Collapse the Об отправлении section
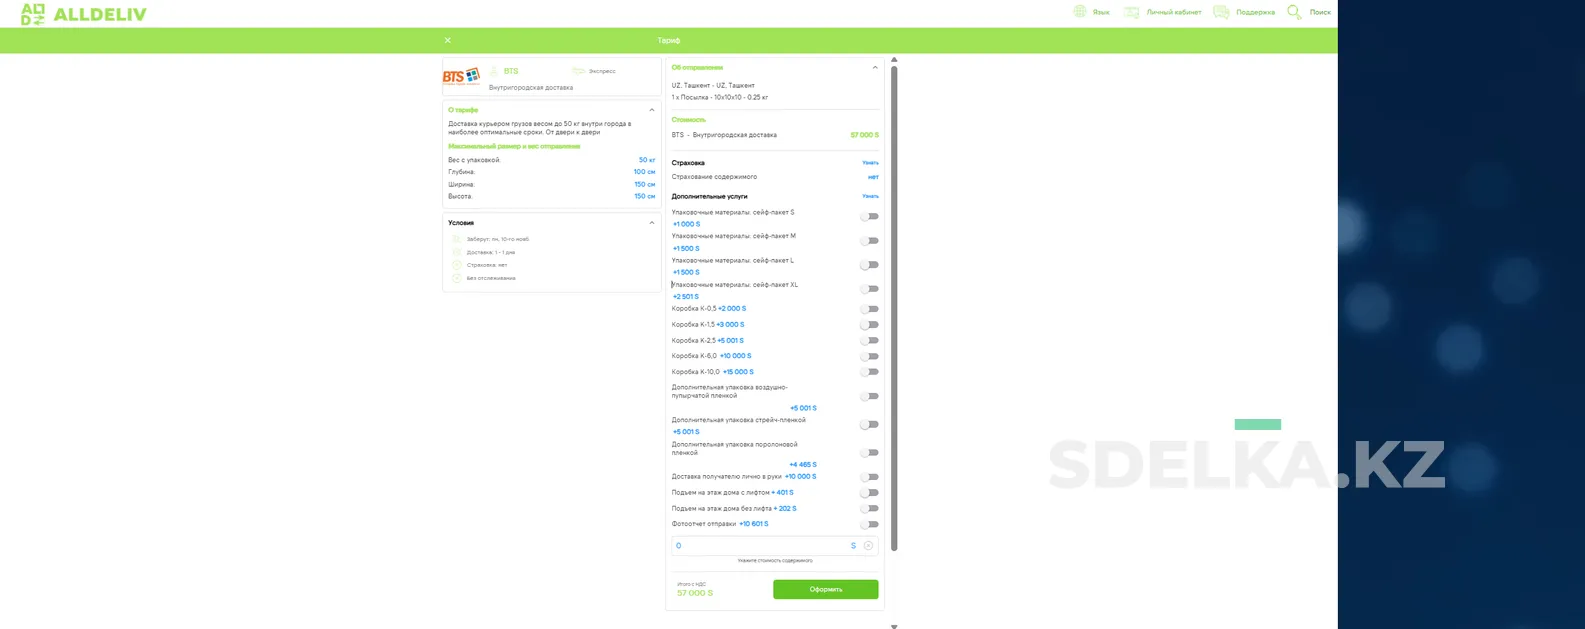 click(875, 68)
